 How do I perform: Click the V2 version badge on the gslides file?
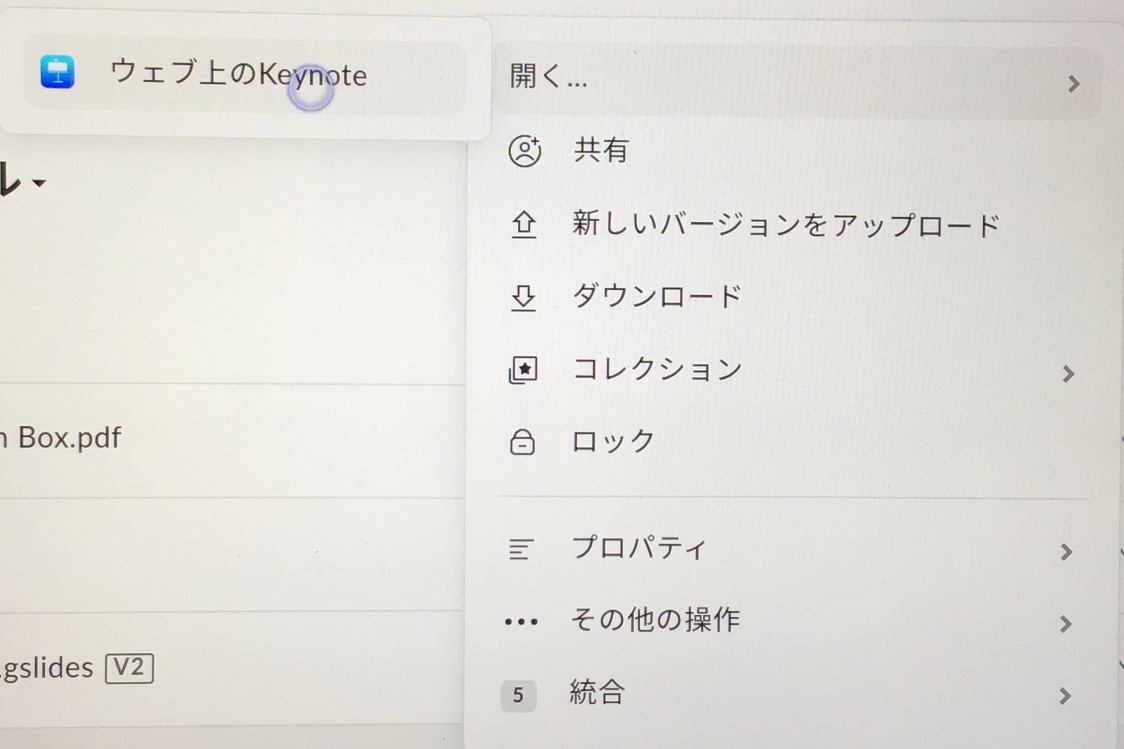coord(130,667)
